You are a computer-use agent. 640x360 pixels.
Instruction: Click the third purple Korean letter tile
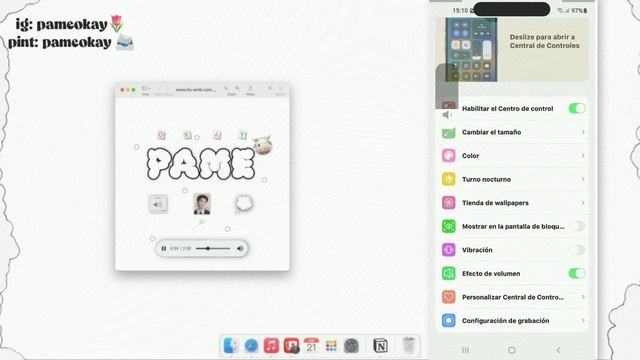tap(217, 135)
